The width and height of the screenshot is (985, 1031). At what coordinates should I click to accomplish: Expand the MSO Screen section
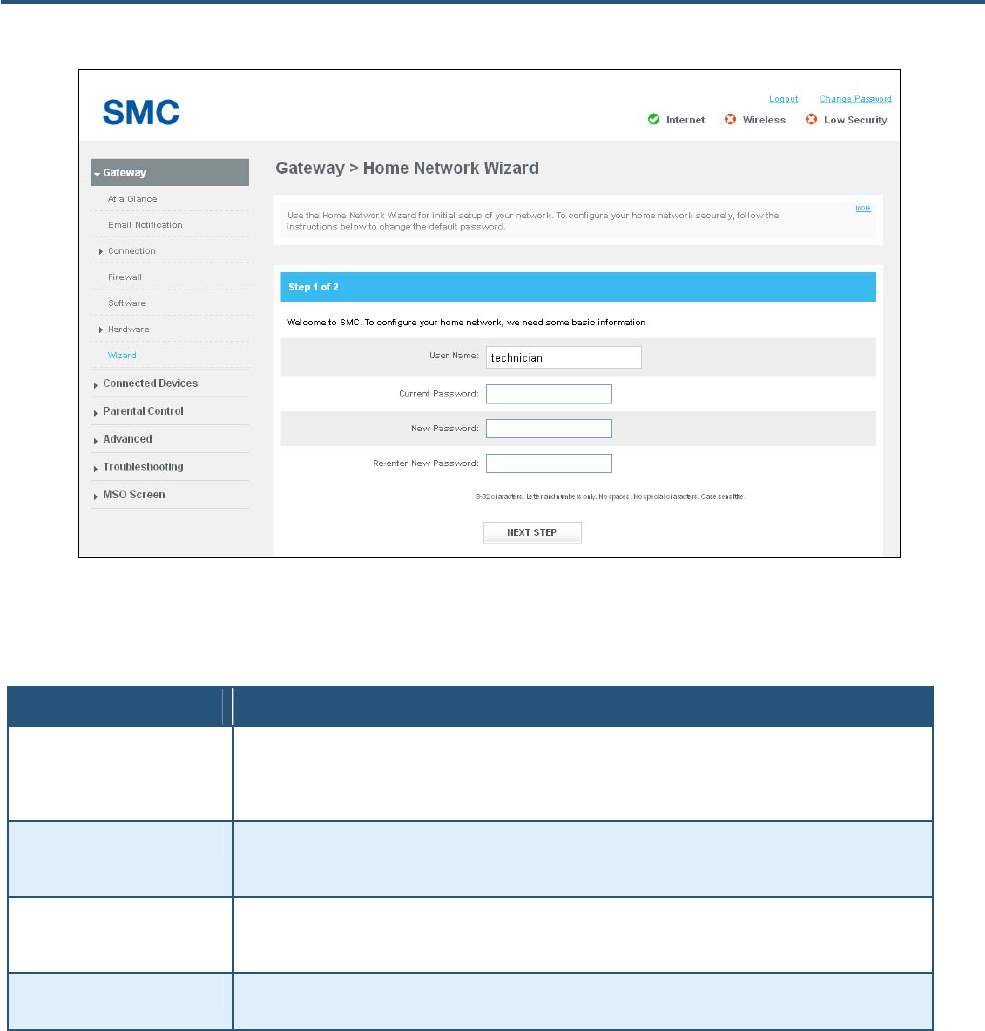pyautogui.click(x=133, y=494)
